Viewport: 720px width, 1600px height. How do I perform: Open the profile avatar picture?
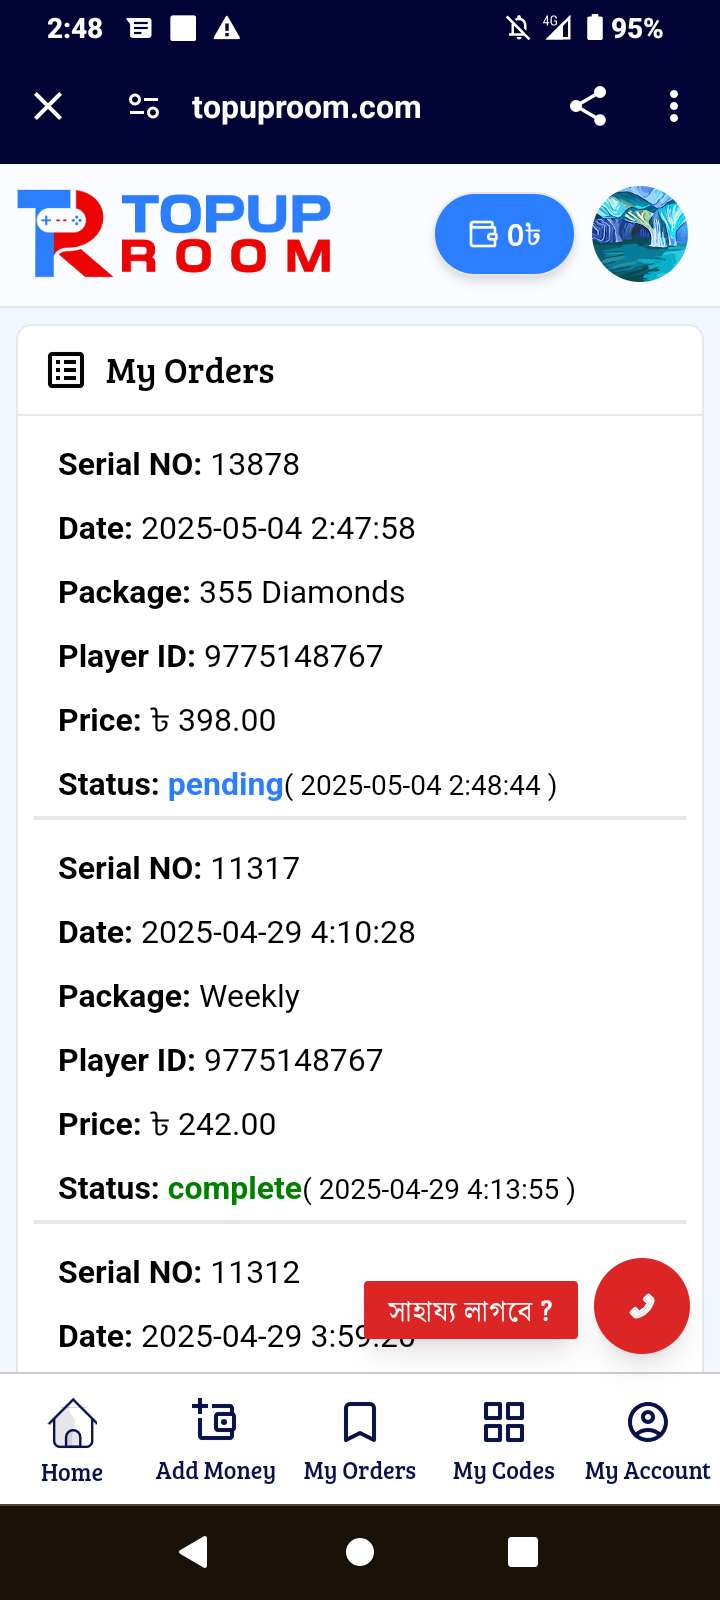(x=640, y=234)
